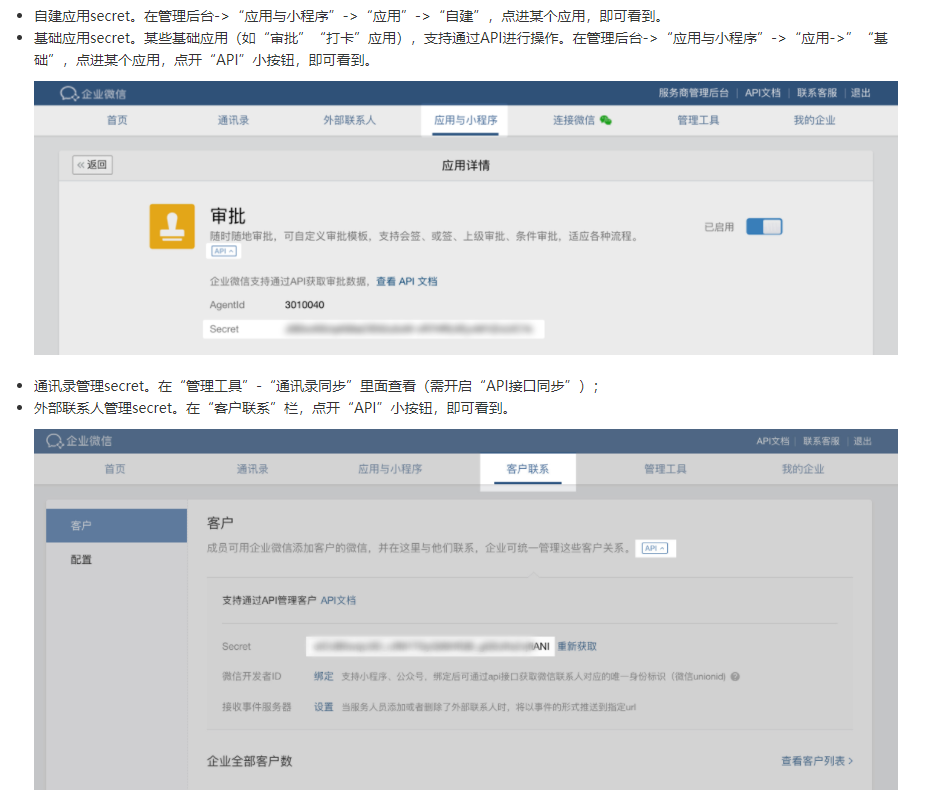Open the 查看 API 文档 link
The height and width of the screenshot is (810, 930).
(407, 282)
